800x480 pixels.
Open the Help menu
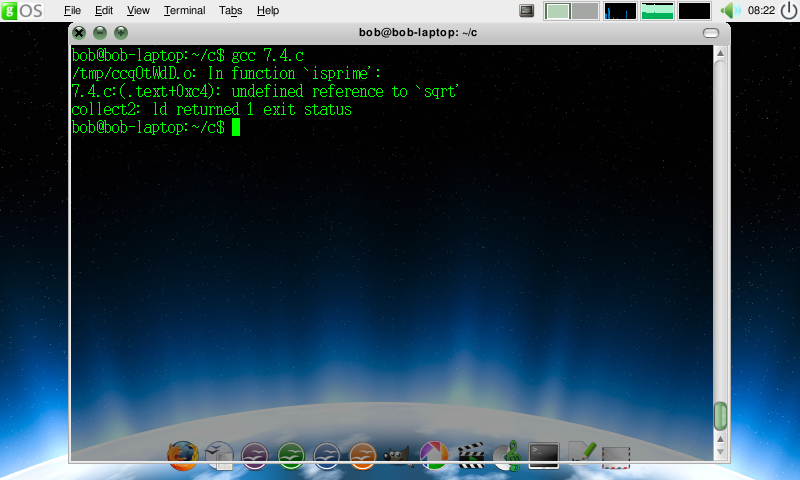[267, 11]
